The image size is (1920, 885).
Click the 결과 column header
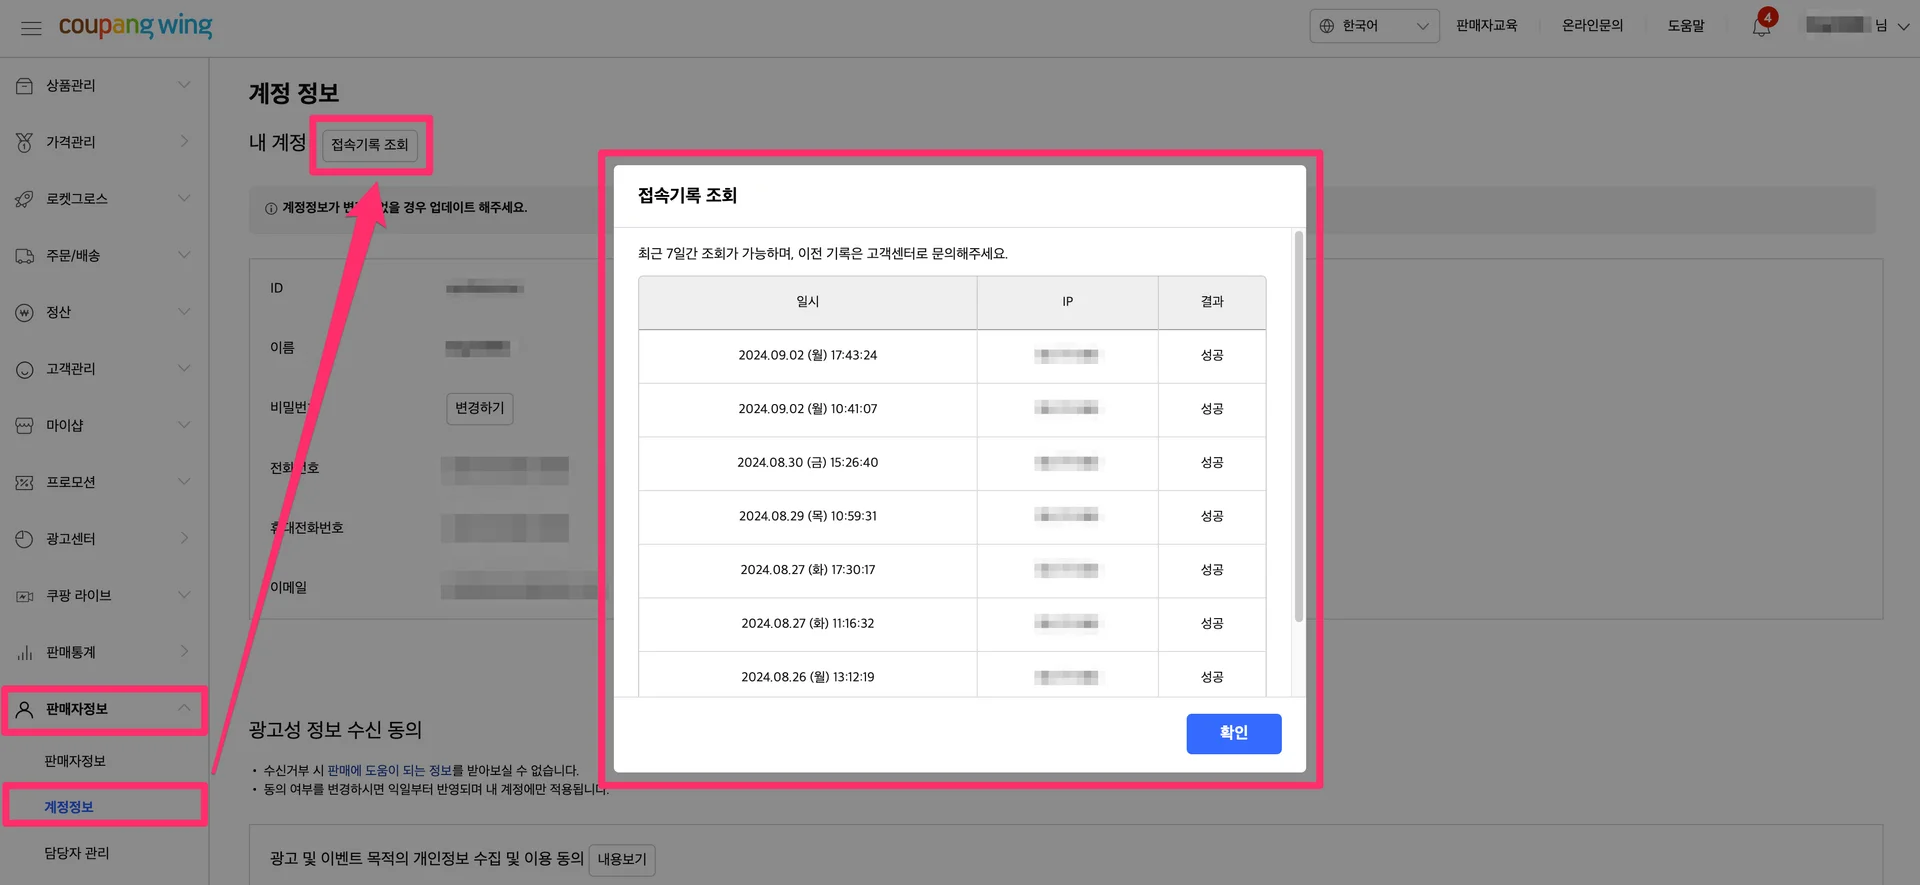(x=1212, y=302)
